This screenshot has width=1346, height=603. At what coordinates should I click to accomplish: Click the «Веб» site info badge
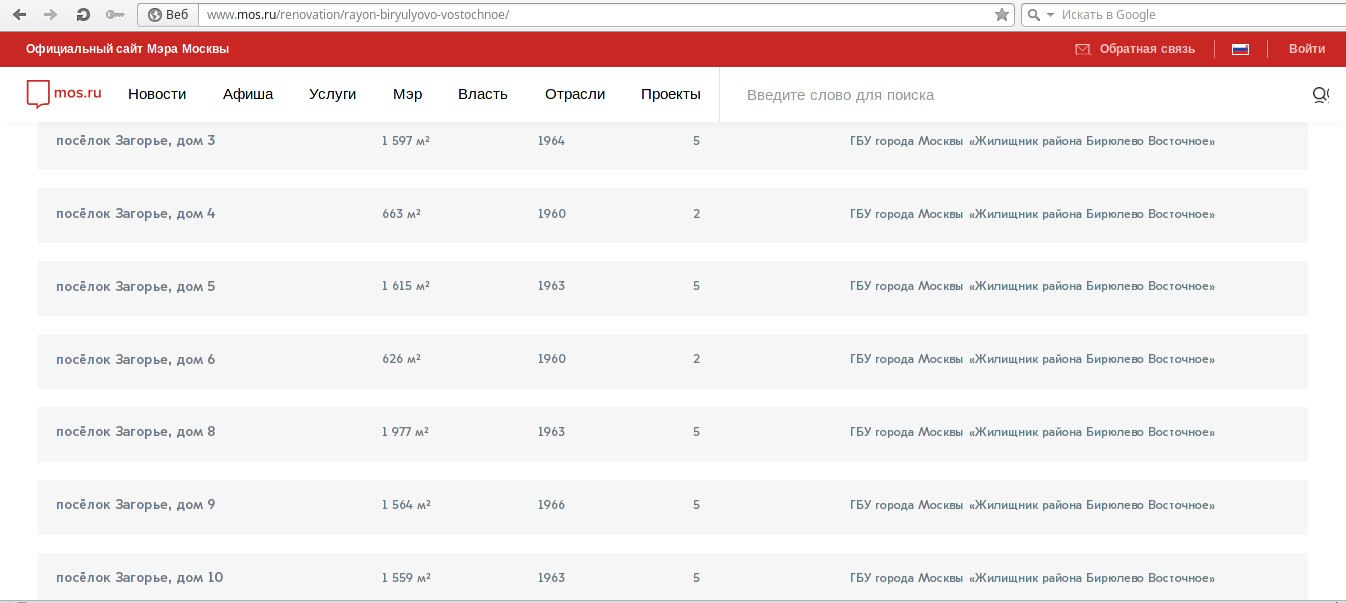168,15
